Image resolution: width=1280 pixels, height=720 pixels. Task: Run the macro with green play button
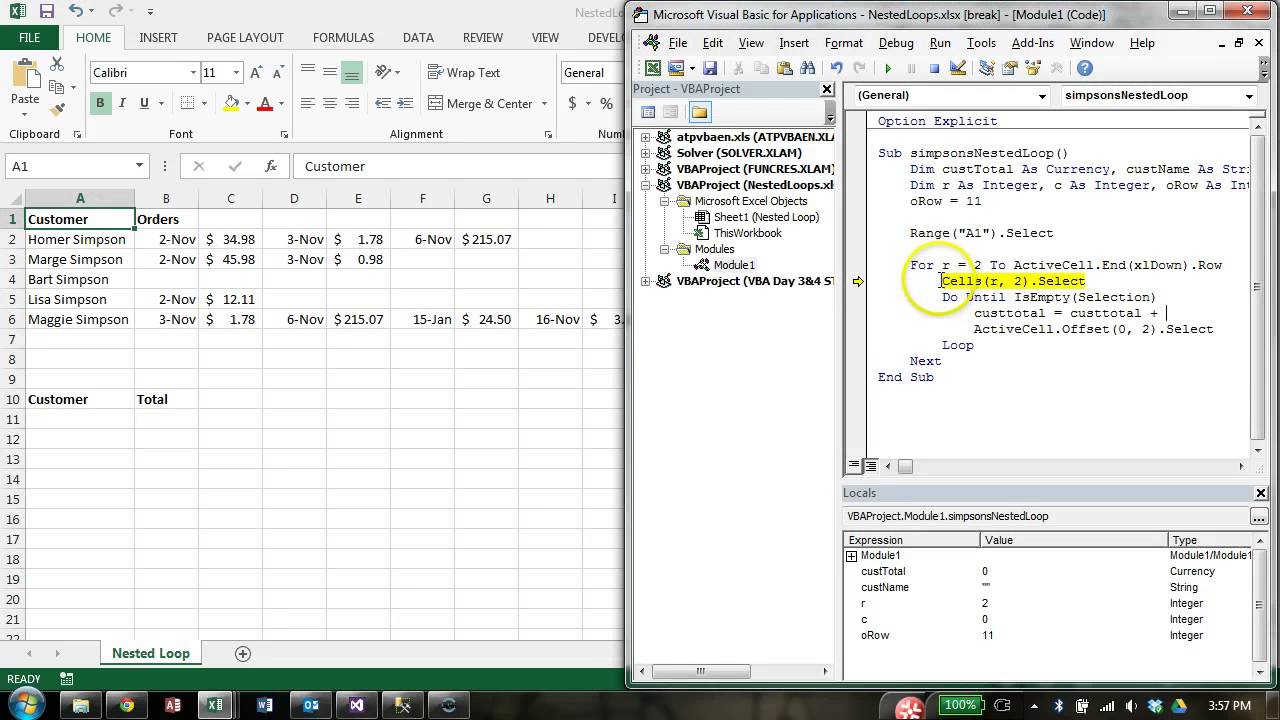tap(888, 68)
